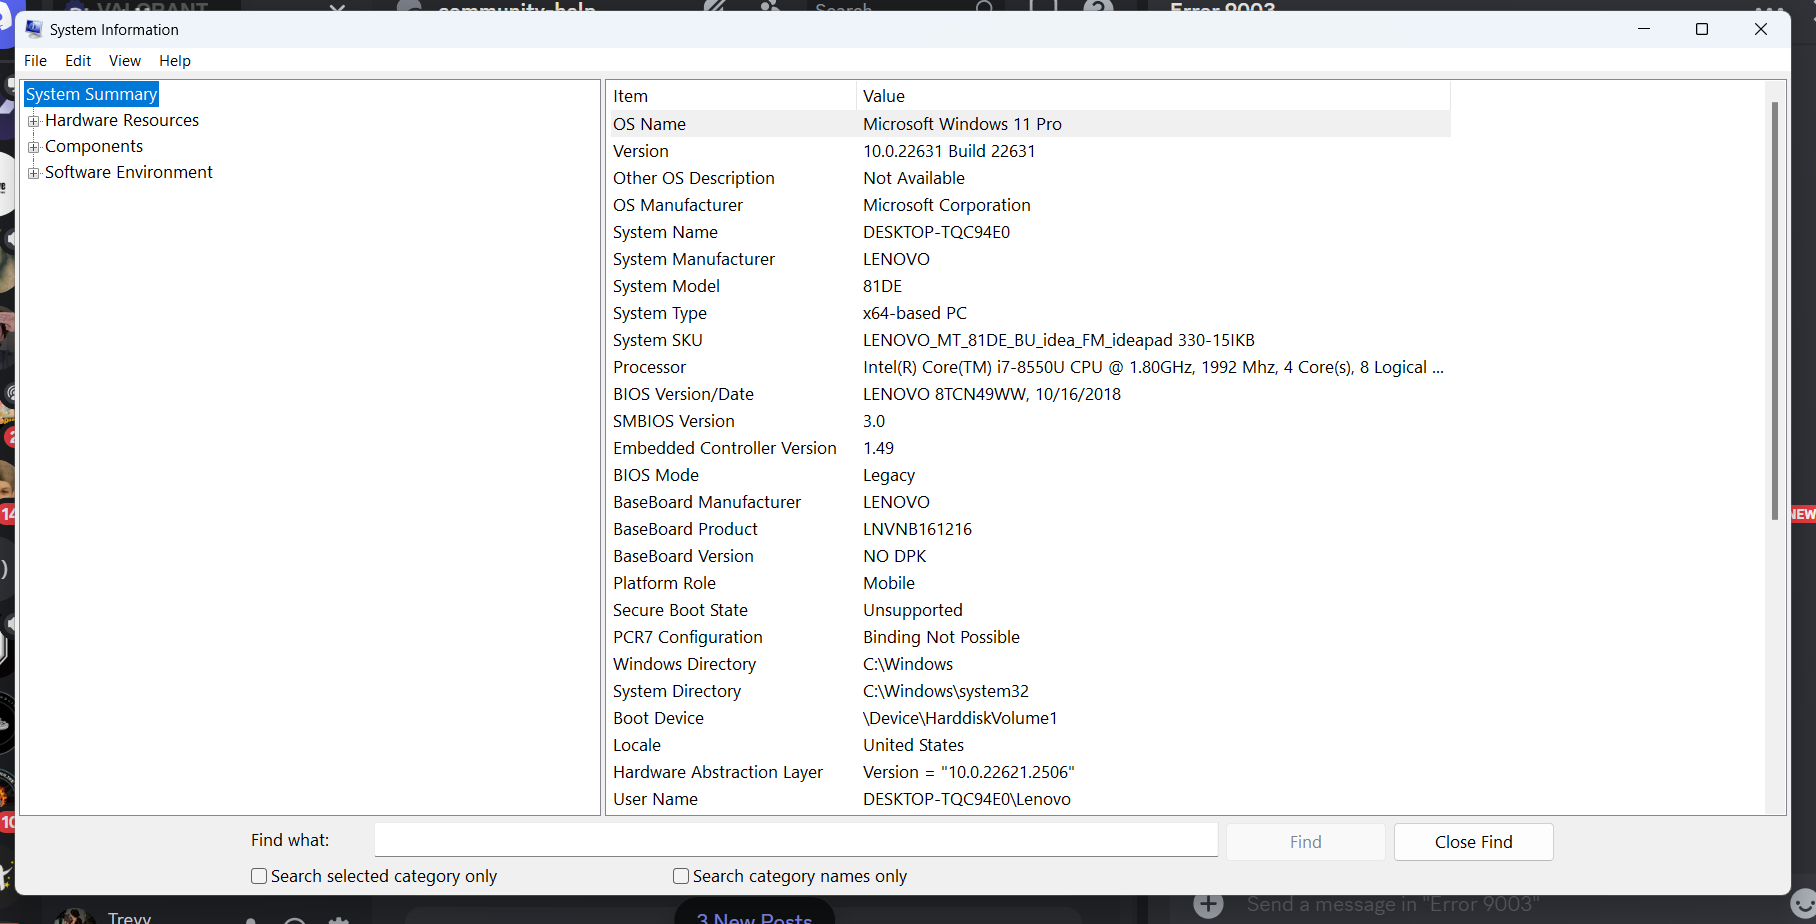Click the Value column header

coord(1154,96)
